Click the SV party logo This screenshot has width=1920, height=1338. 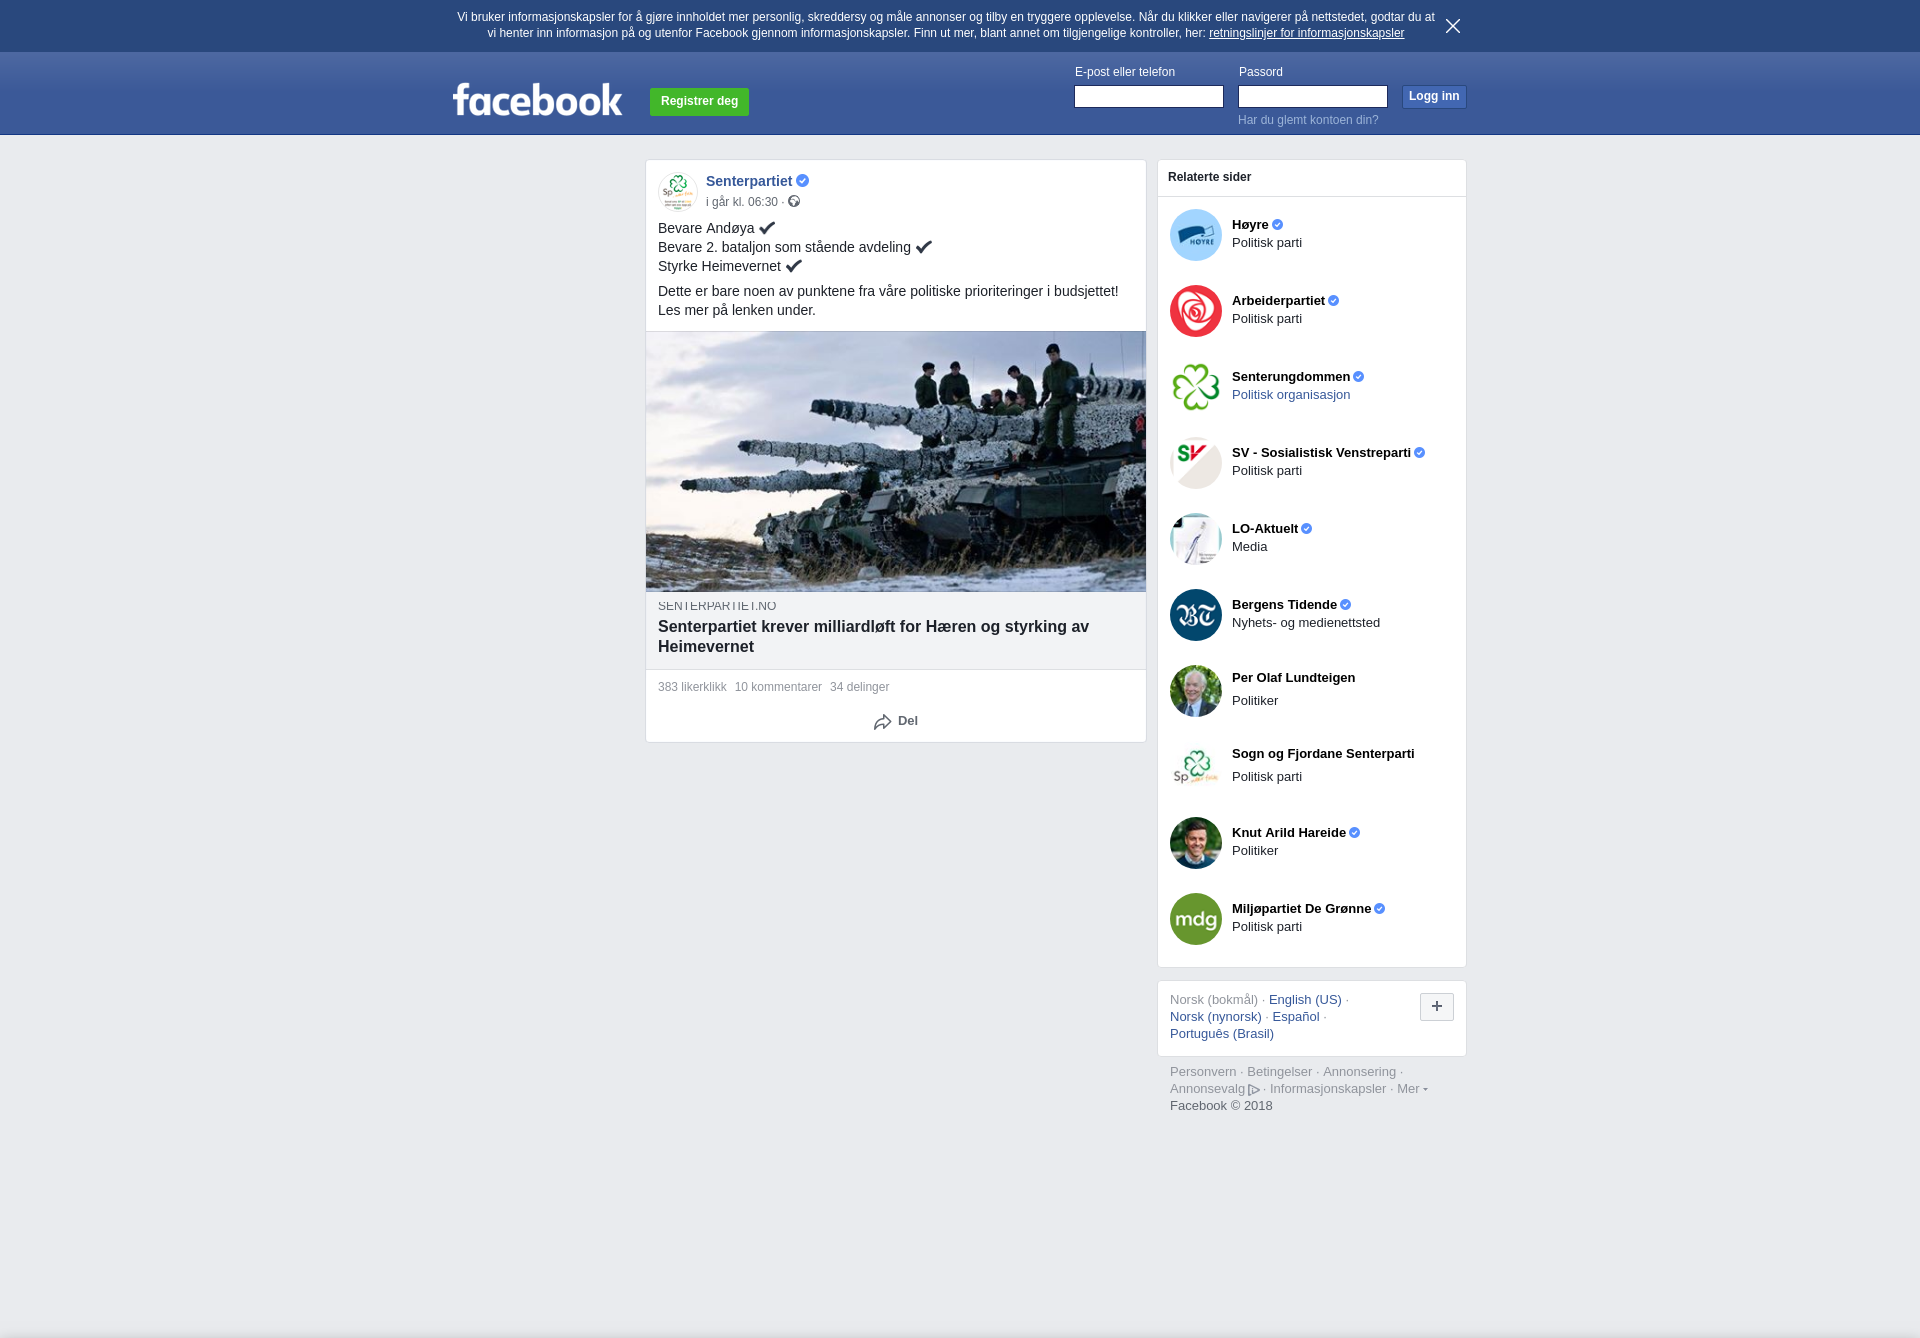click(x=1196, y=463)
